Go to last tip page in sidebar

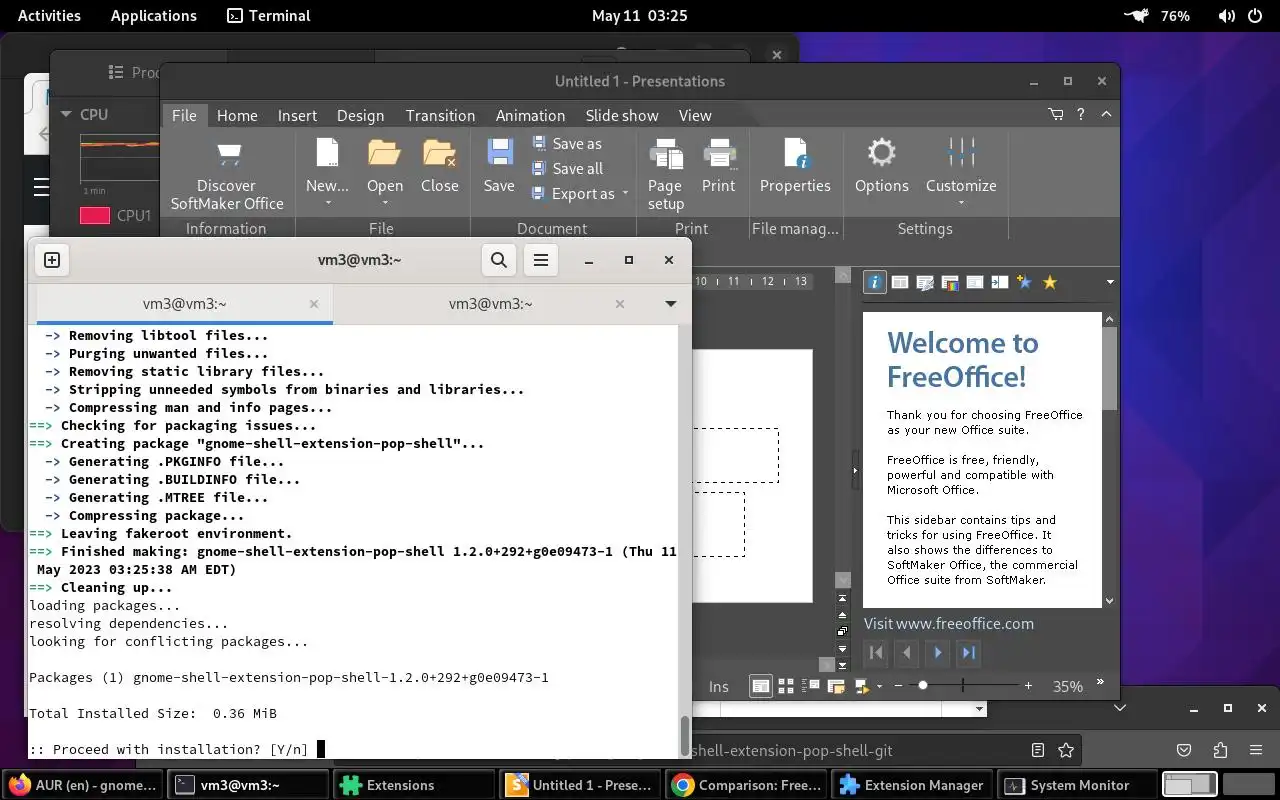click(968, 653)
